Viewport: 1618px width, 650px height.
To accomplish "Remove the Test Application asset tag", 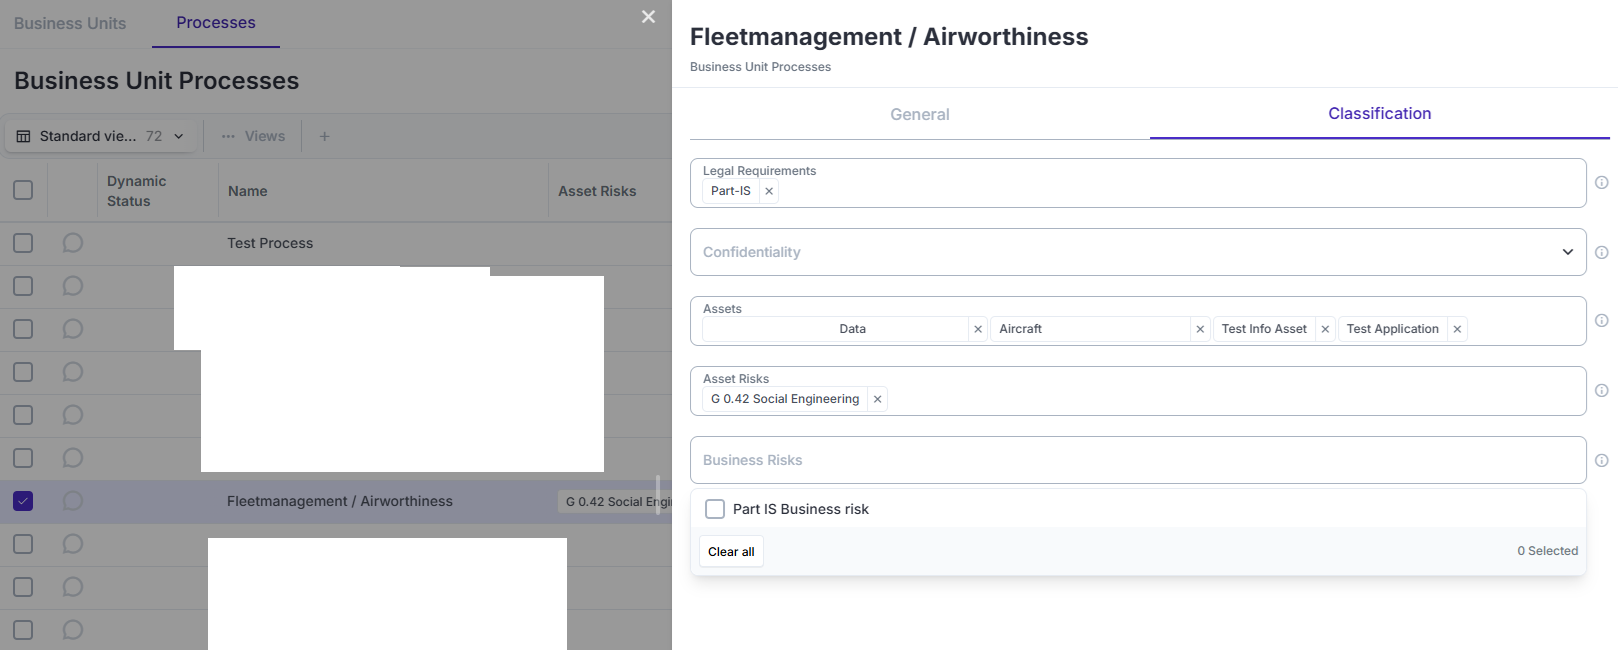I will (1457, 329).
